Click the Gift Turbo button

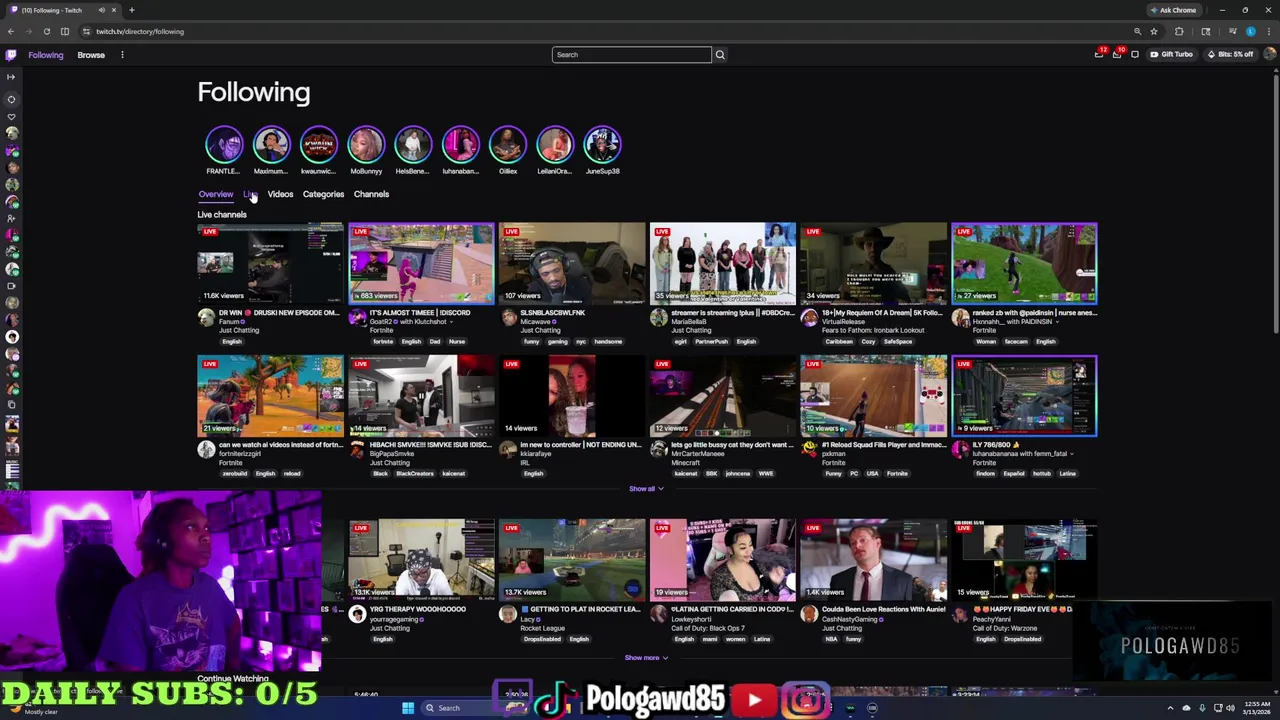coord(1170,54)
